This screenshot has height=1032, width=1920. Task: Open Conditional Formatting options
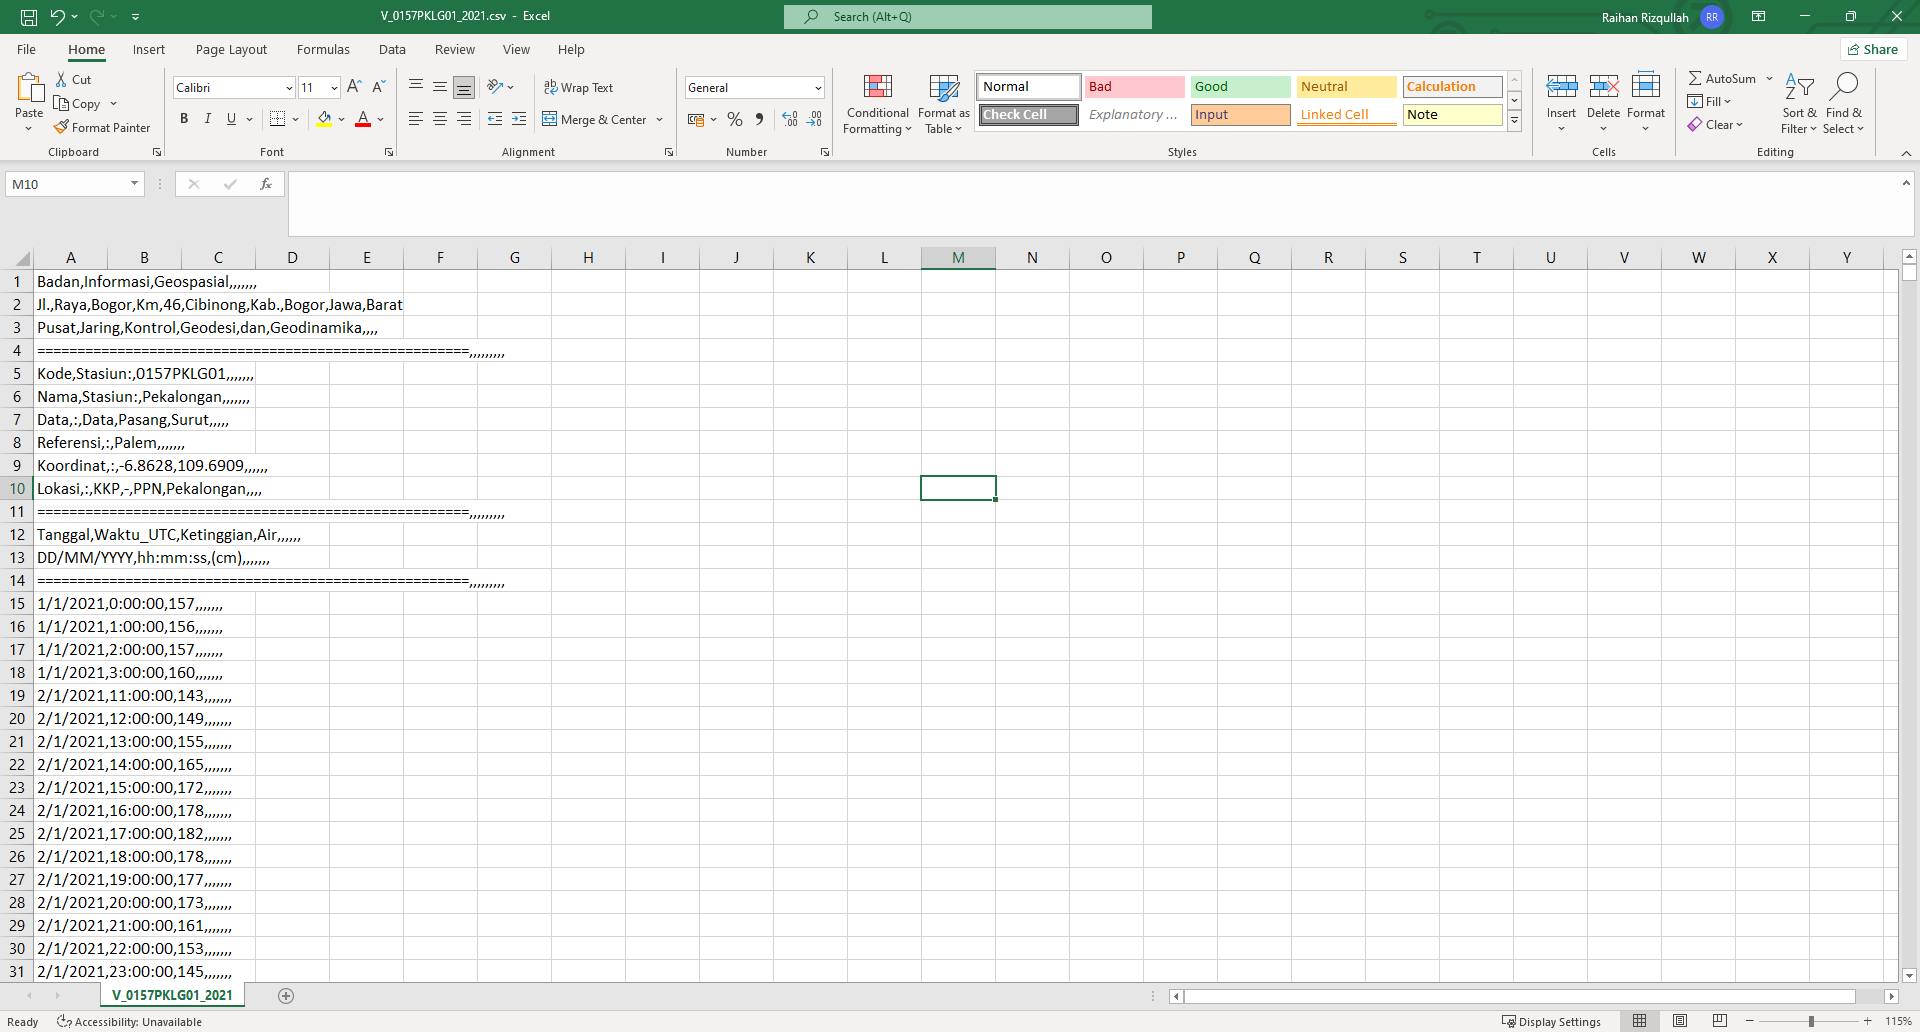(877, 104)
